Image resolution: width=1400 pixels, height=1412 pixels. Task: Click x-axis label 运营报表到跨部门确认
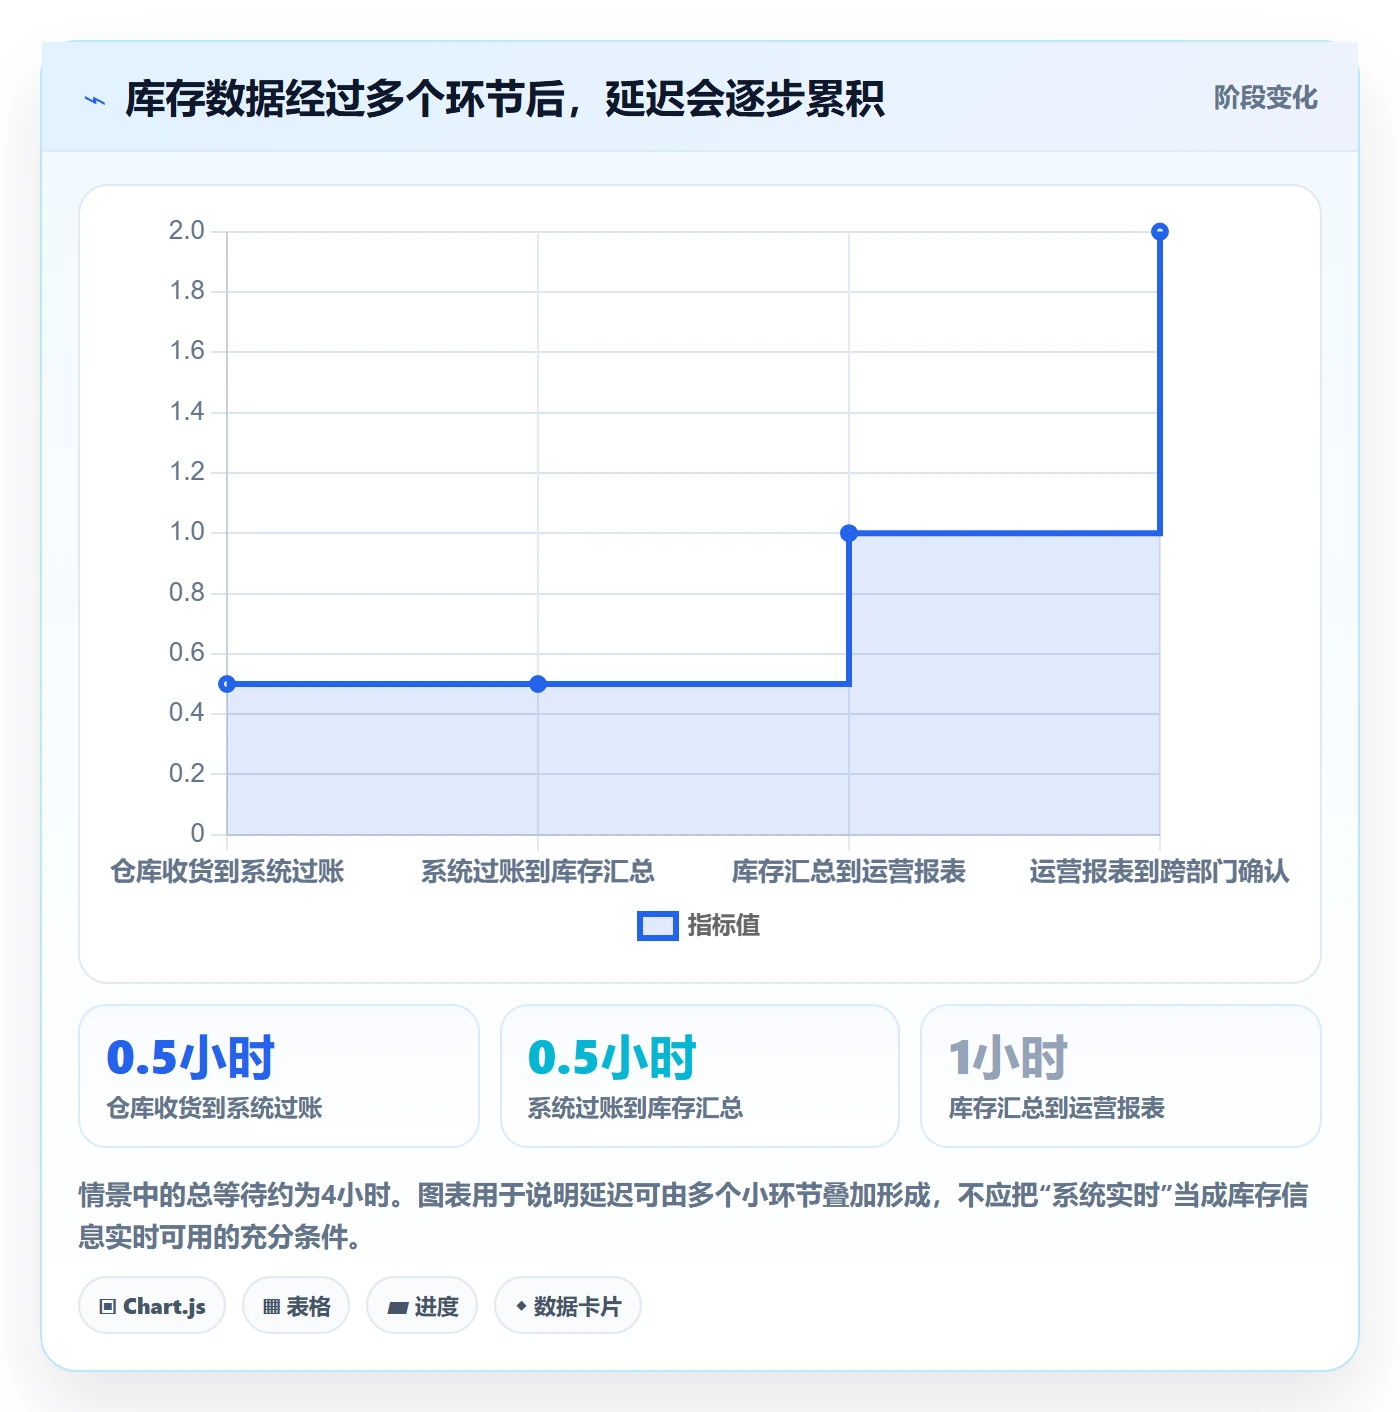[x=1160, y=872]
